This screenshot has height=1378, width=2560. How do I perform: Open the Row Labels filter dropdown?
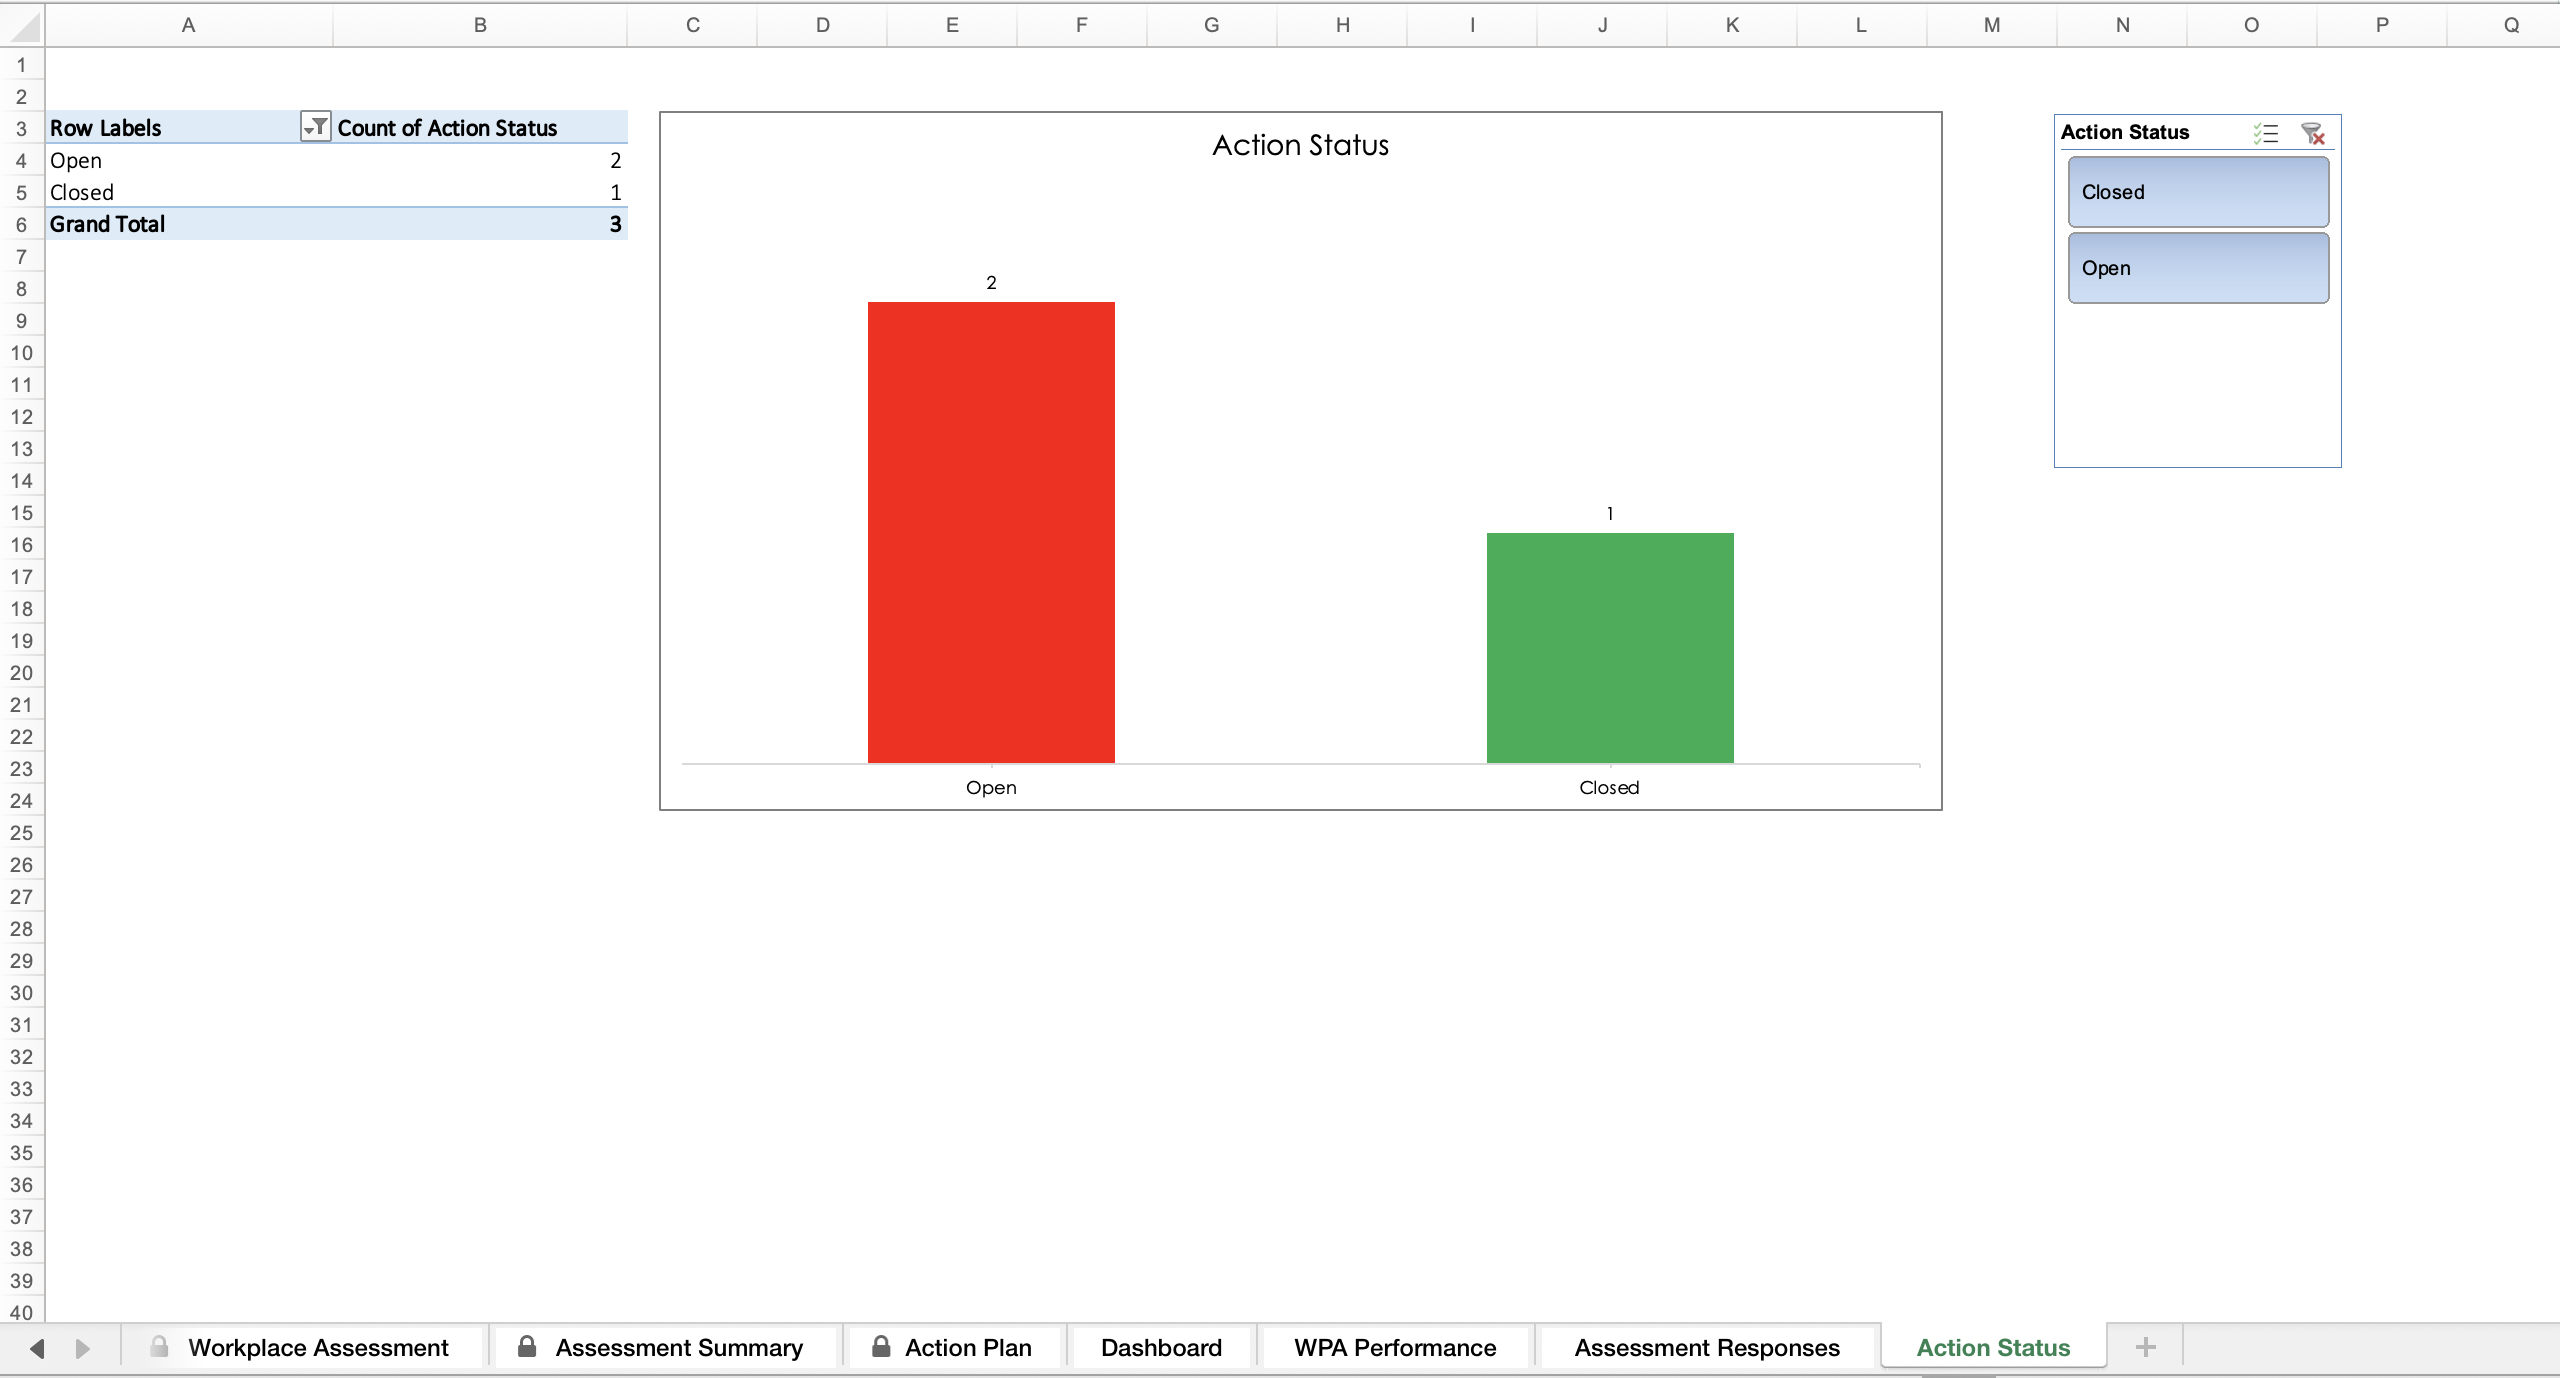(315, 127)
